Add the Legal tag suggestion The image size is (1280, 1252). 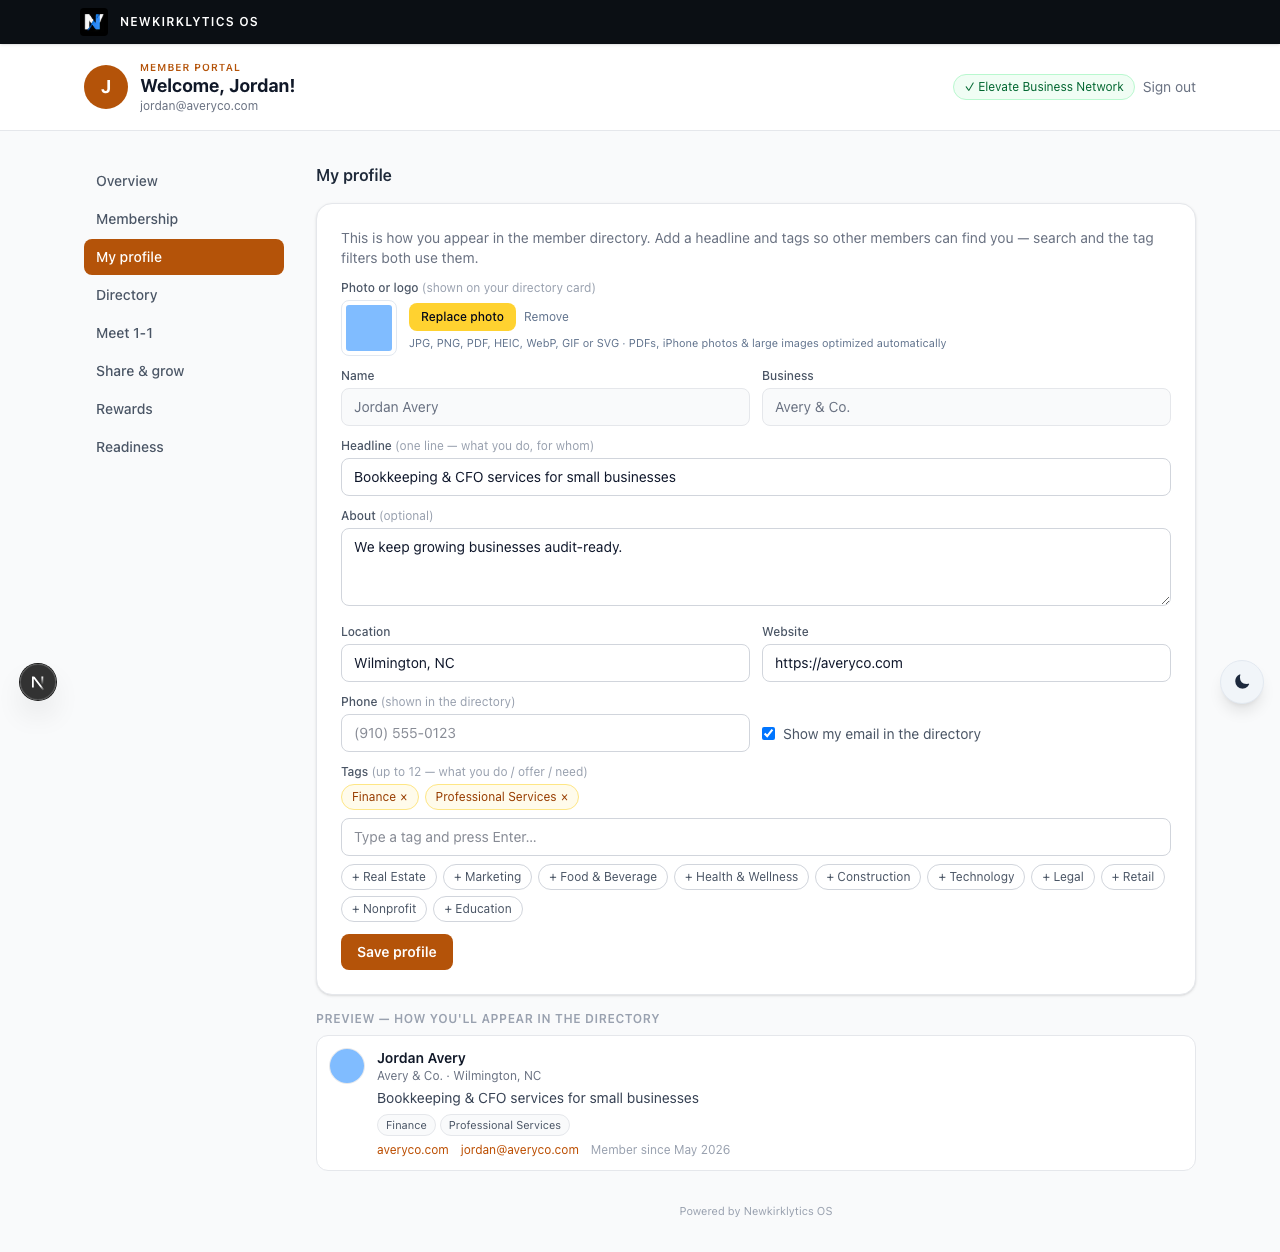1063,877
